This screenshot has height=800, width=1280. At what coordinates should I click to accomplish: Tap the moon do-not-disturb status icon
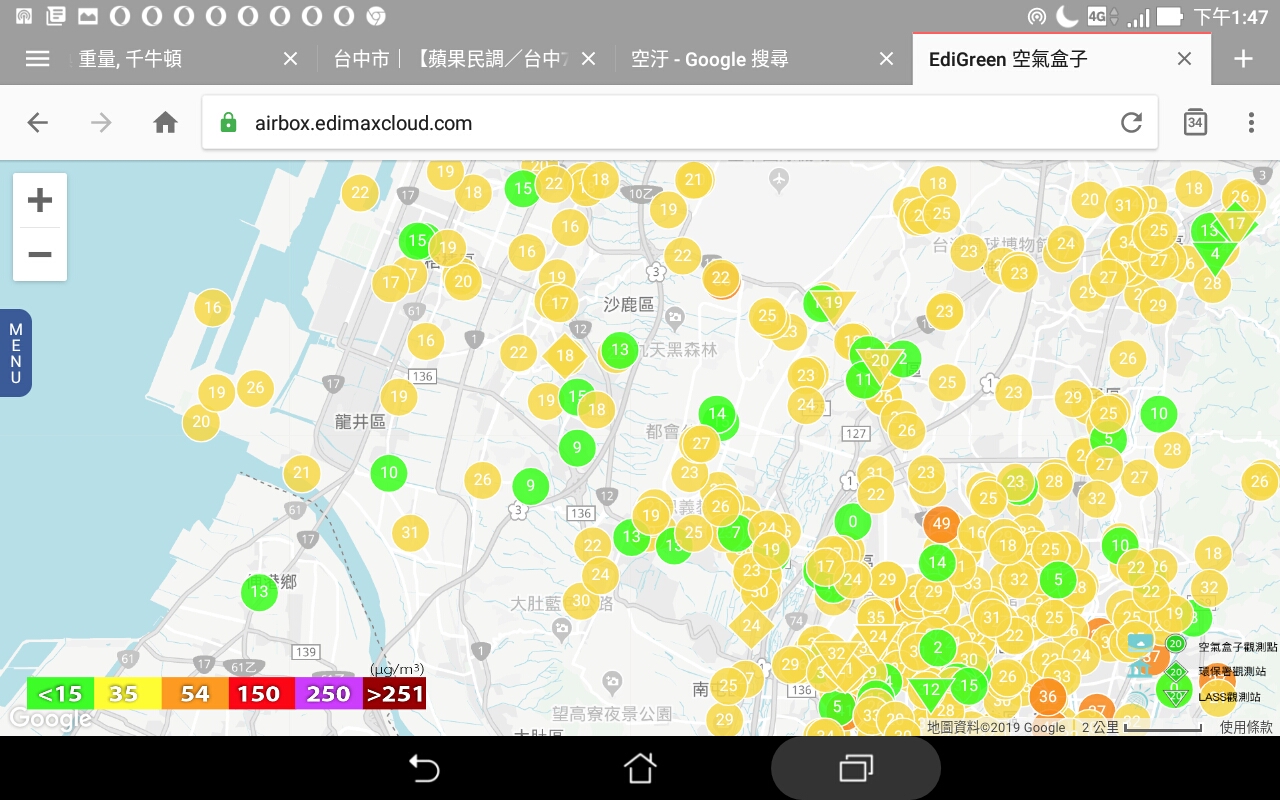click(x=1067, y=16)
